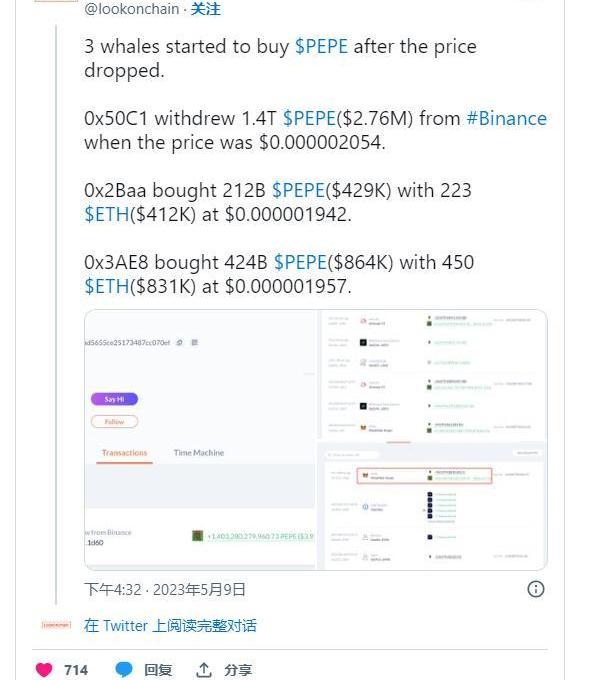Select the Transactions tab
Screen dimensions: 593x680
(x=124, y=453)
